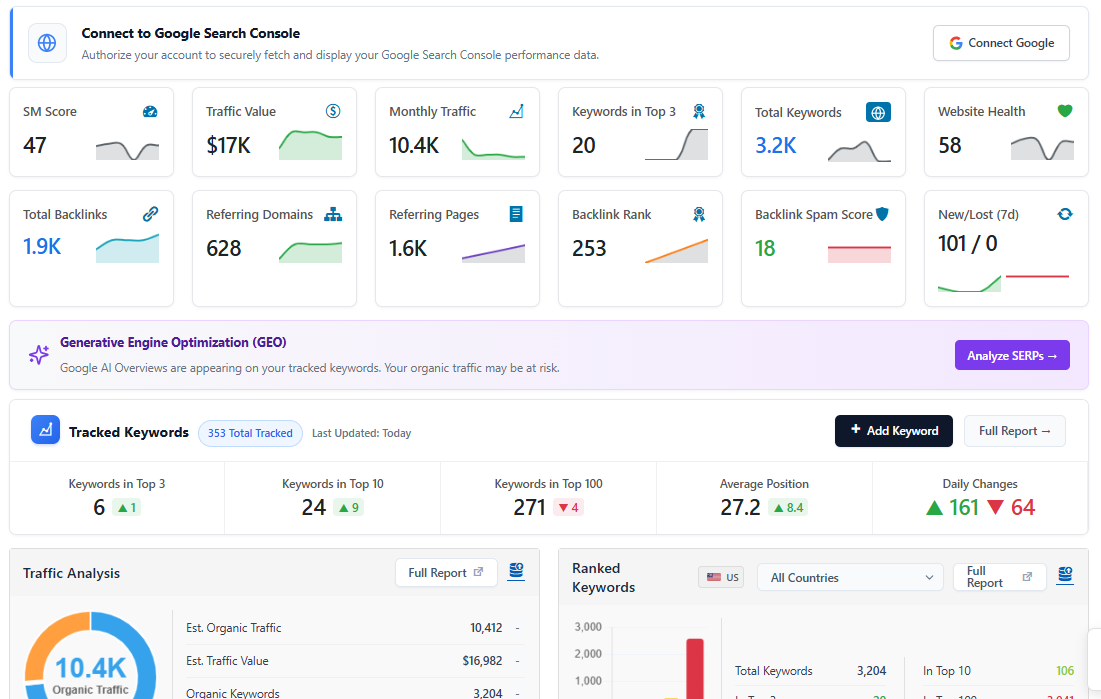Click the globe icon on the Total Keywords card

point(878,112)
